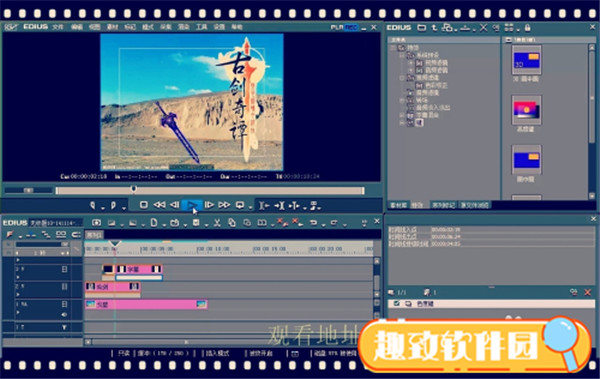The width and height of the screenshot is (600, 379).
Task: Click the new sequence document icon
Action: tap(153, 222)
